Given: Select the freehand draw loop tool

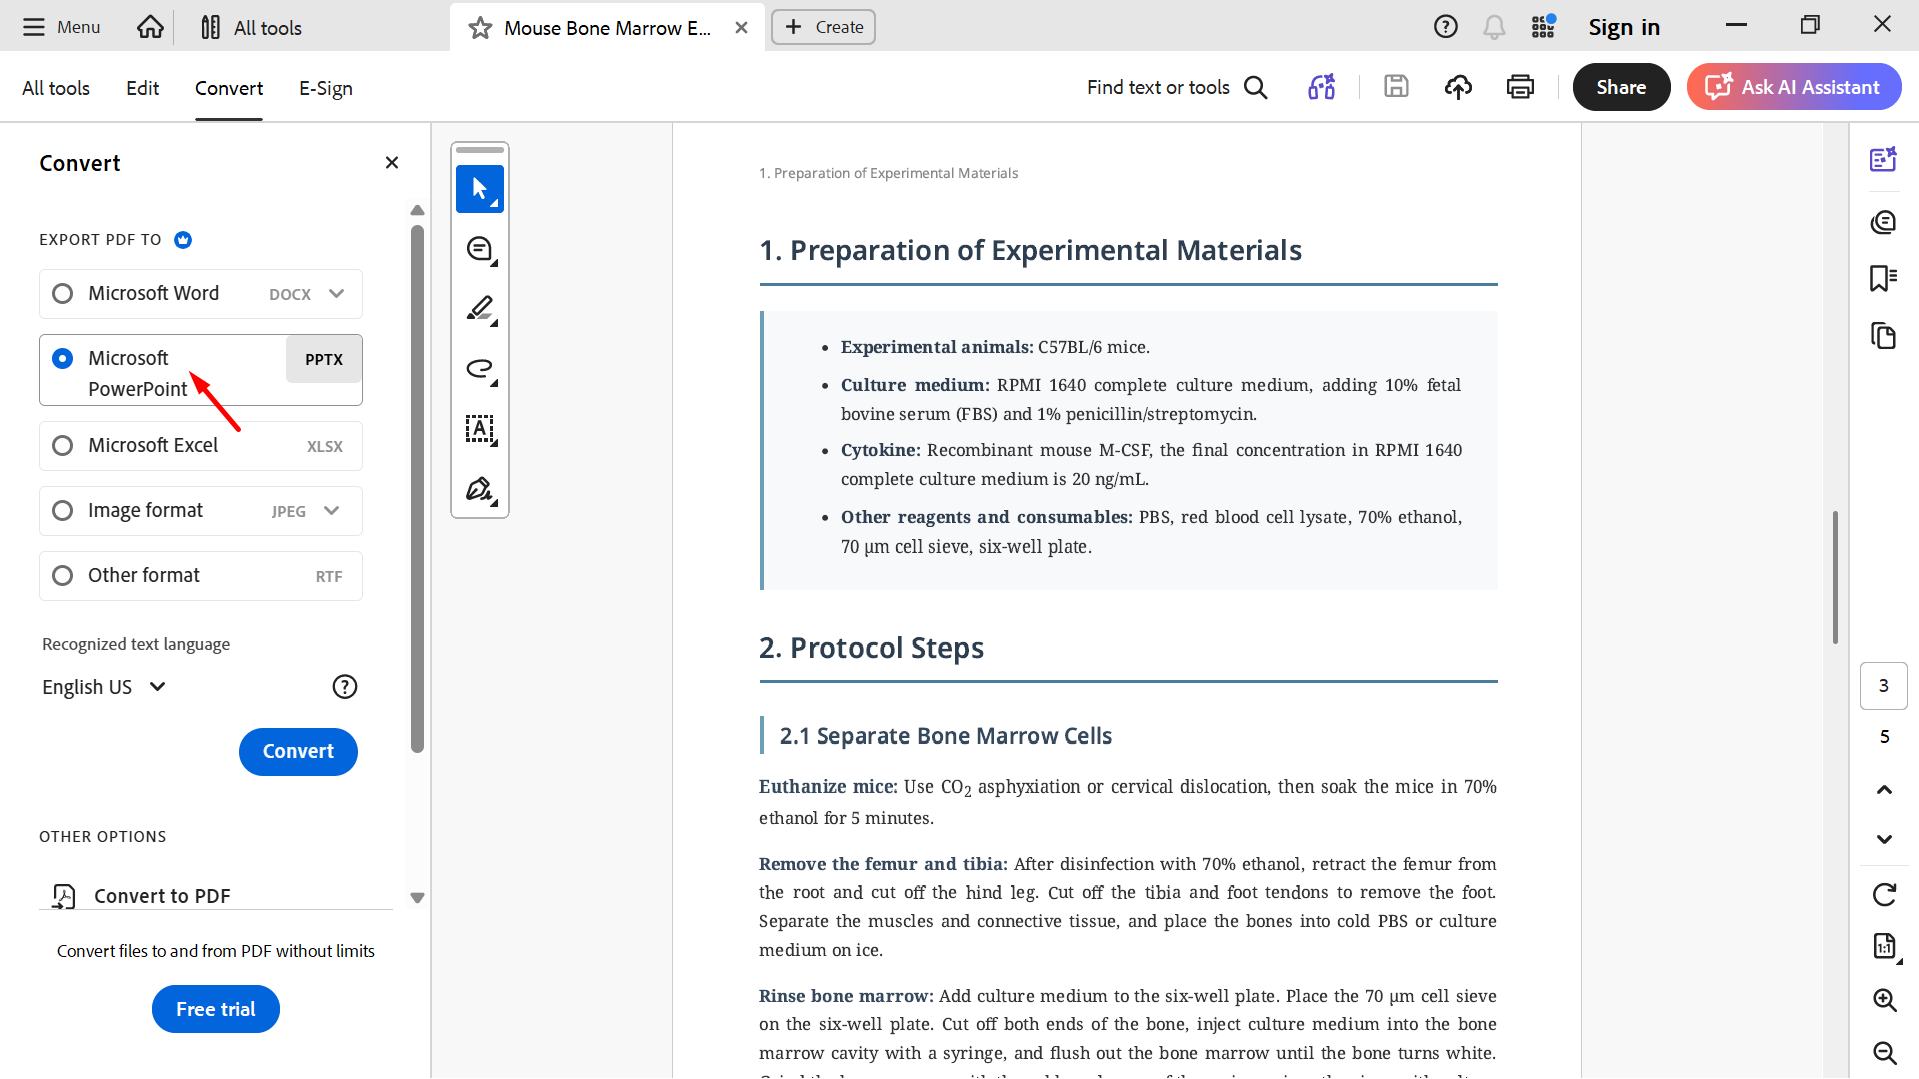Looking at the screenshot, I should [x=480, y=369].
